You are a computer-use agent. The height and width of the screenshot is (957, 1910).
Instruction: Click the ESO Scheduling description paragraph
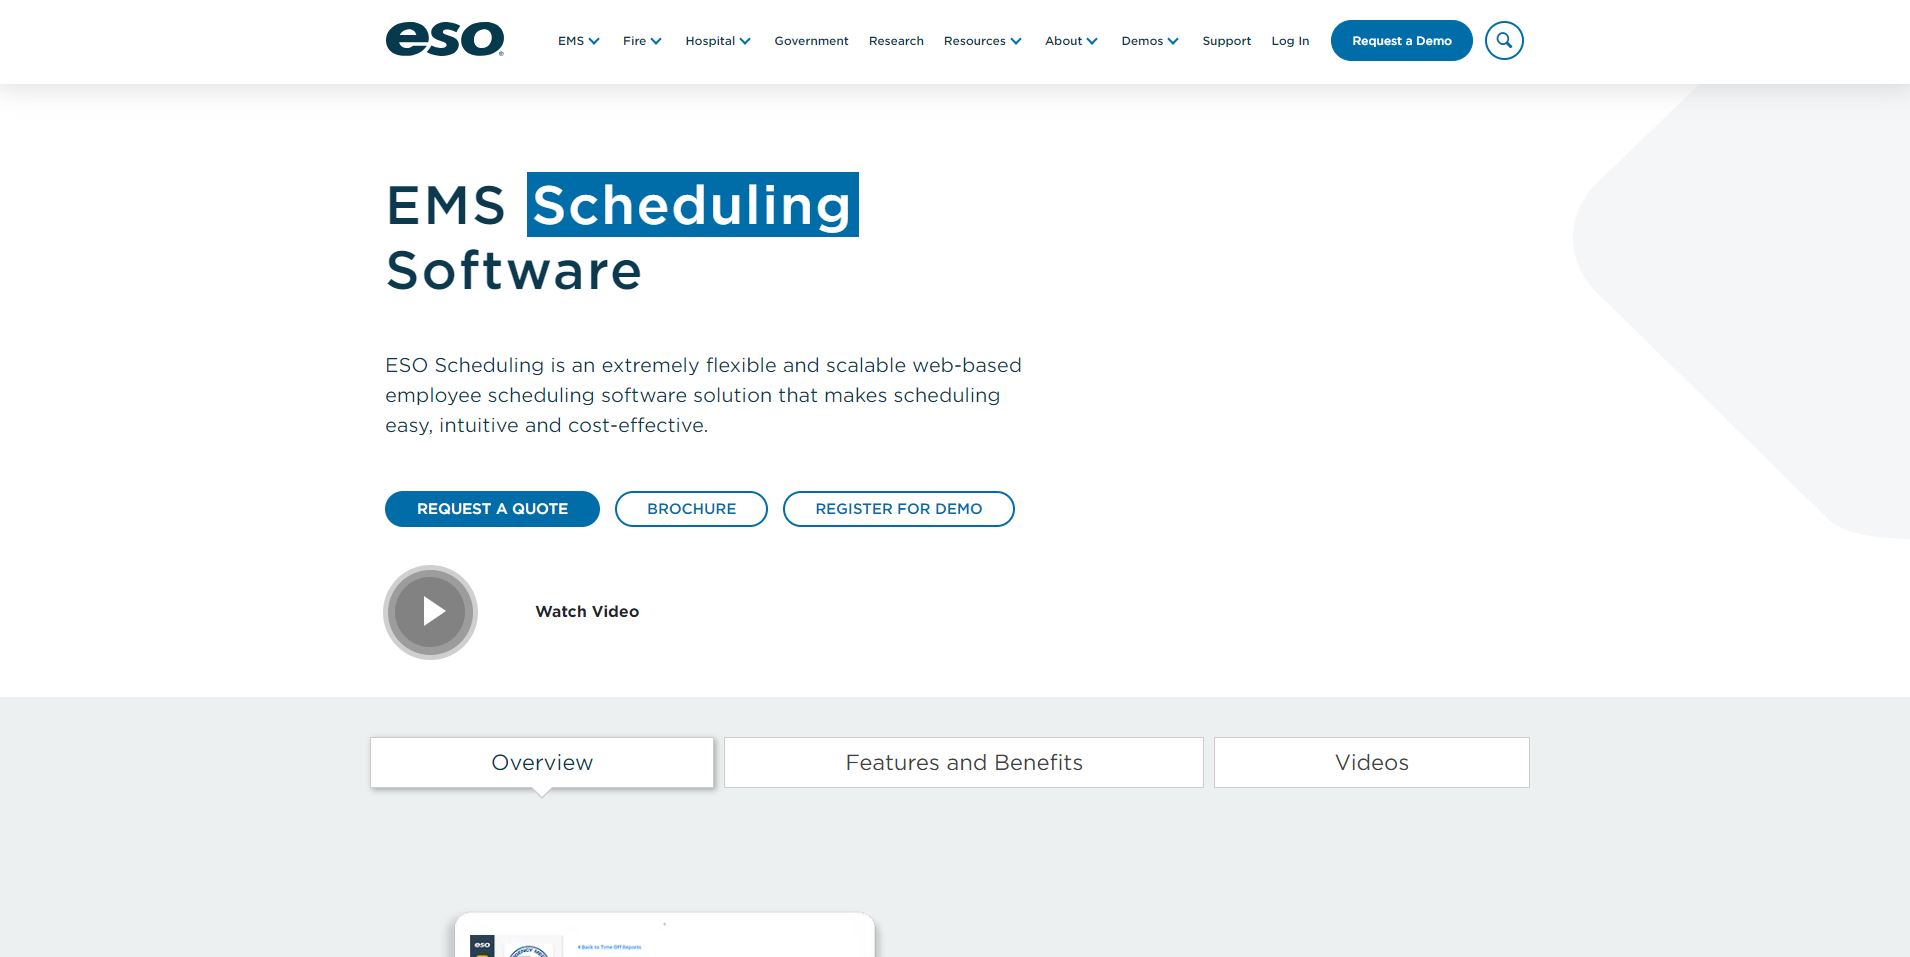(x=704, y=395)
